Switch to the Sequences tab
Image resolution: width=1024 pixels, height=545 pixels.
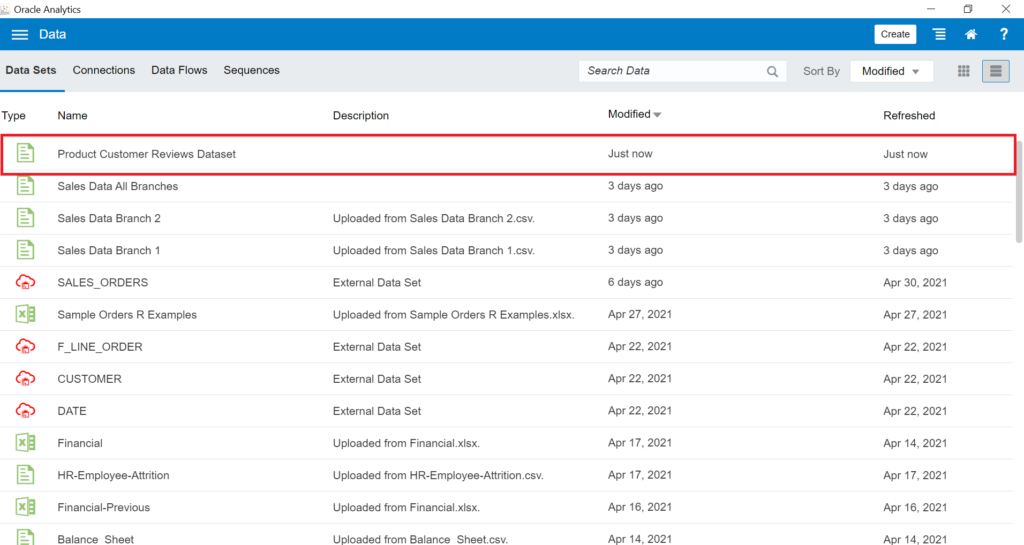251,70
